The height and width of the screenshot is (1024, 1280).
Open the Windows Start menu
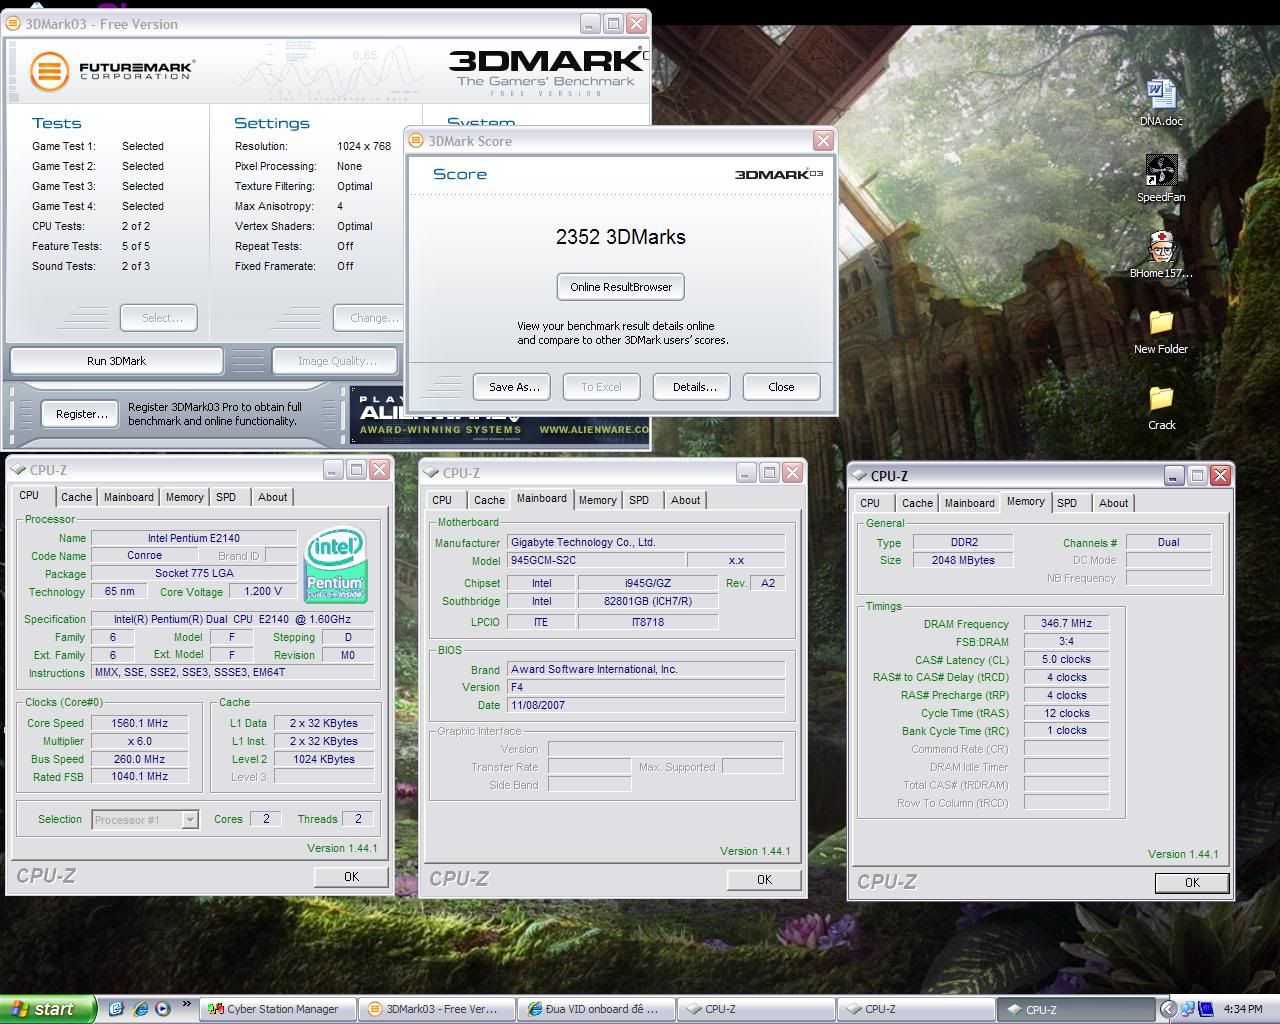[x=48, y=1009]
